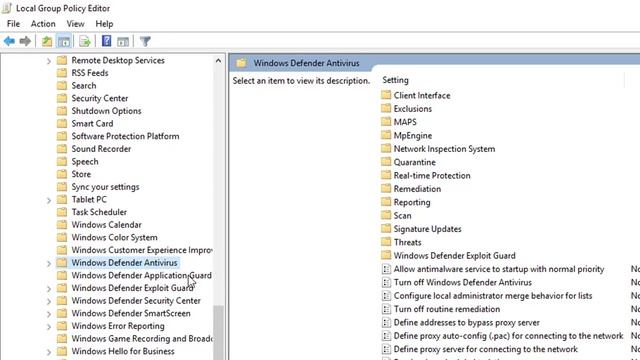Select Windows Color System in tree
Viewport: 640px width, 360px height.
[114, 238]
